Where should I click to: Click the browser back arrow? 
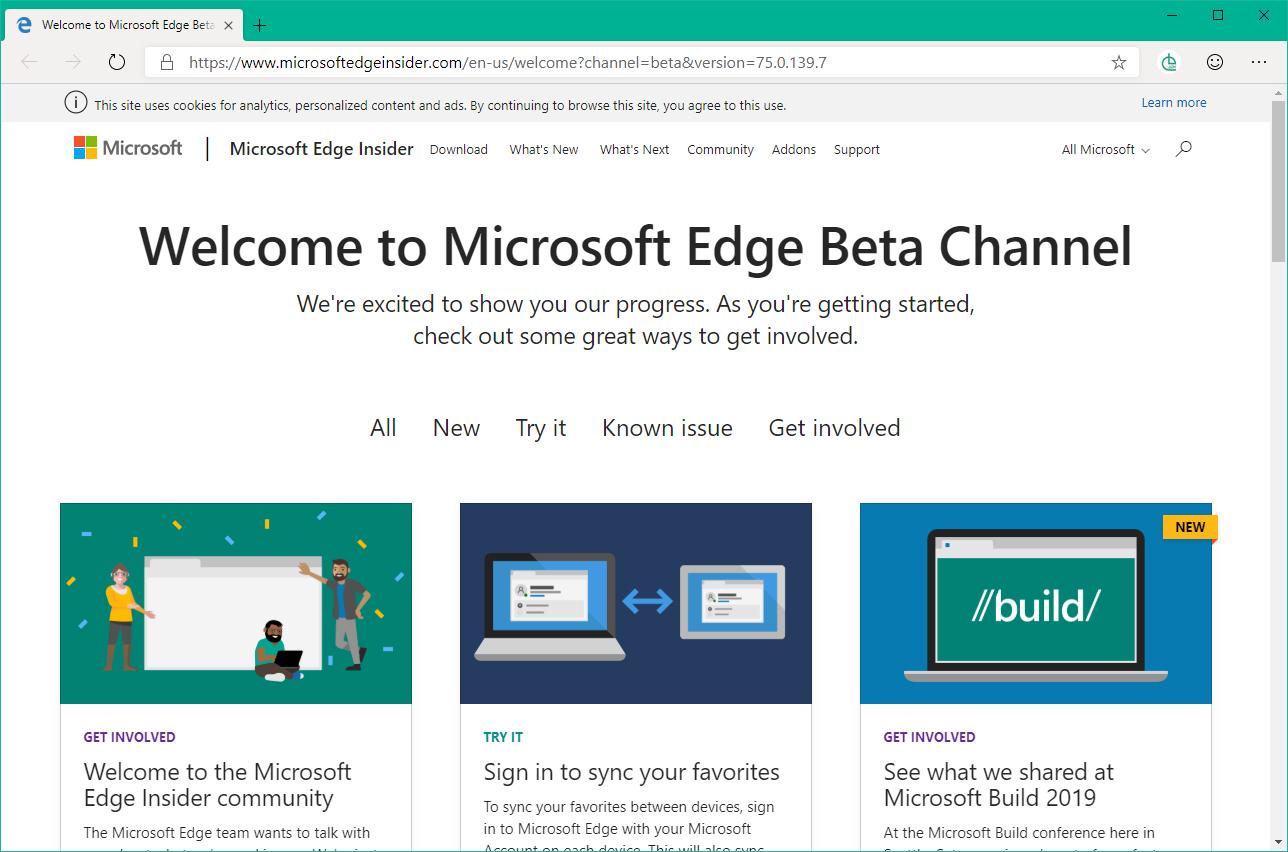pyautogui.click(x=29, y=62)
